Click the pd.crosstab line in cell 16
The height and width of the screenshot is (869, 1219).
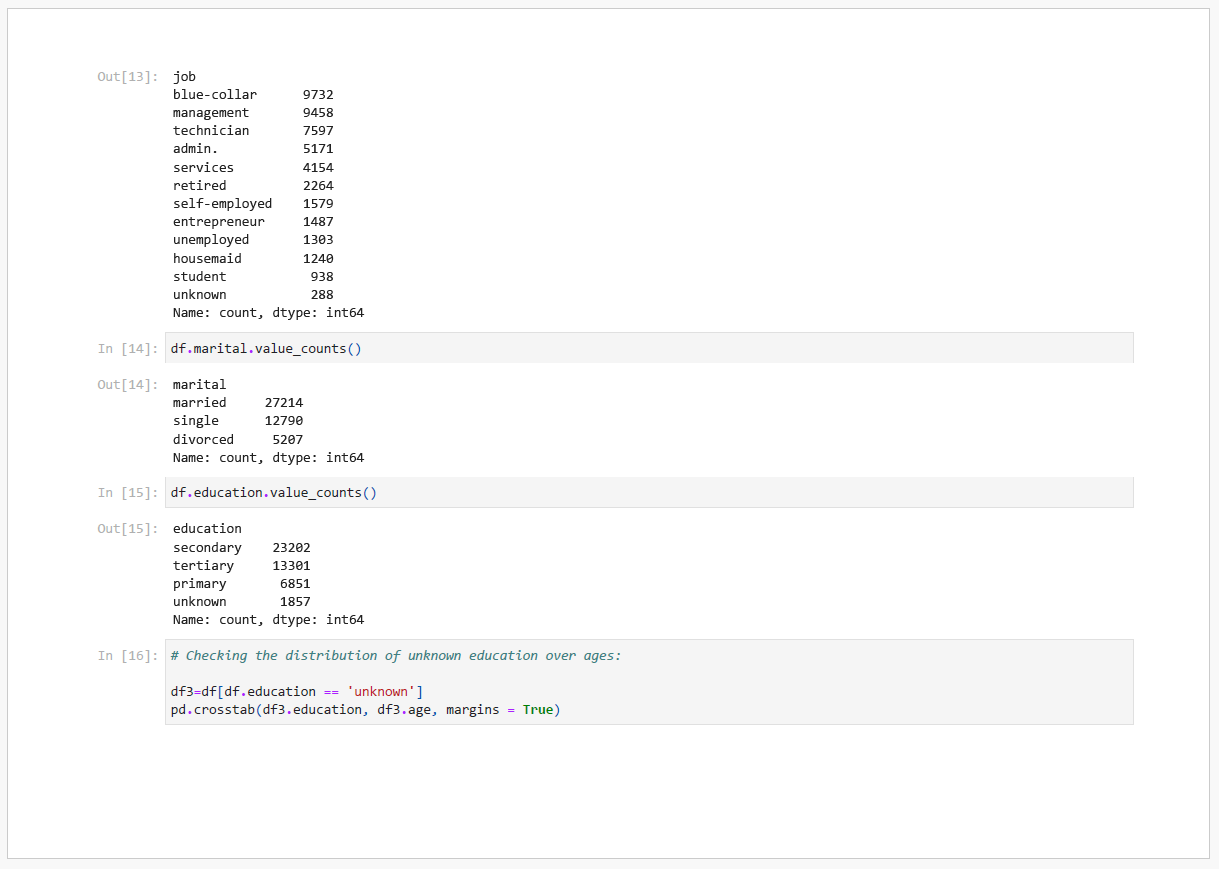coord(365,710)
